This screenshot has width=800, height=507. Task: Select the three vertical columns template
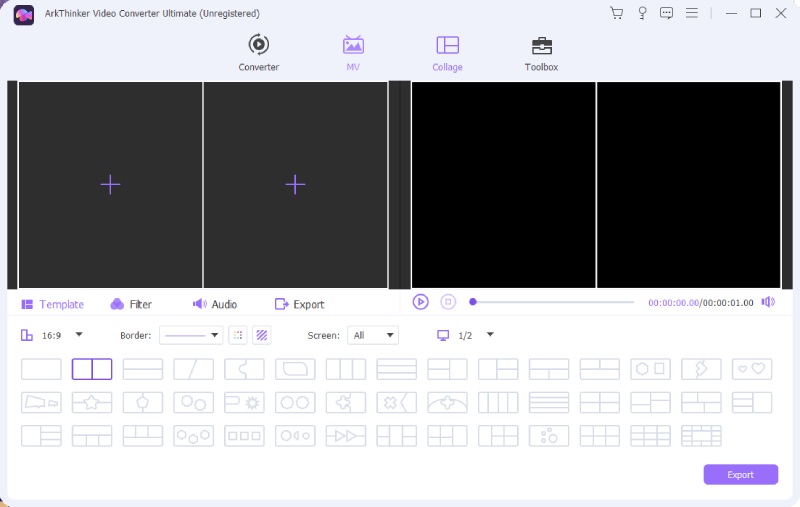[346, 369]
